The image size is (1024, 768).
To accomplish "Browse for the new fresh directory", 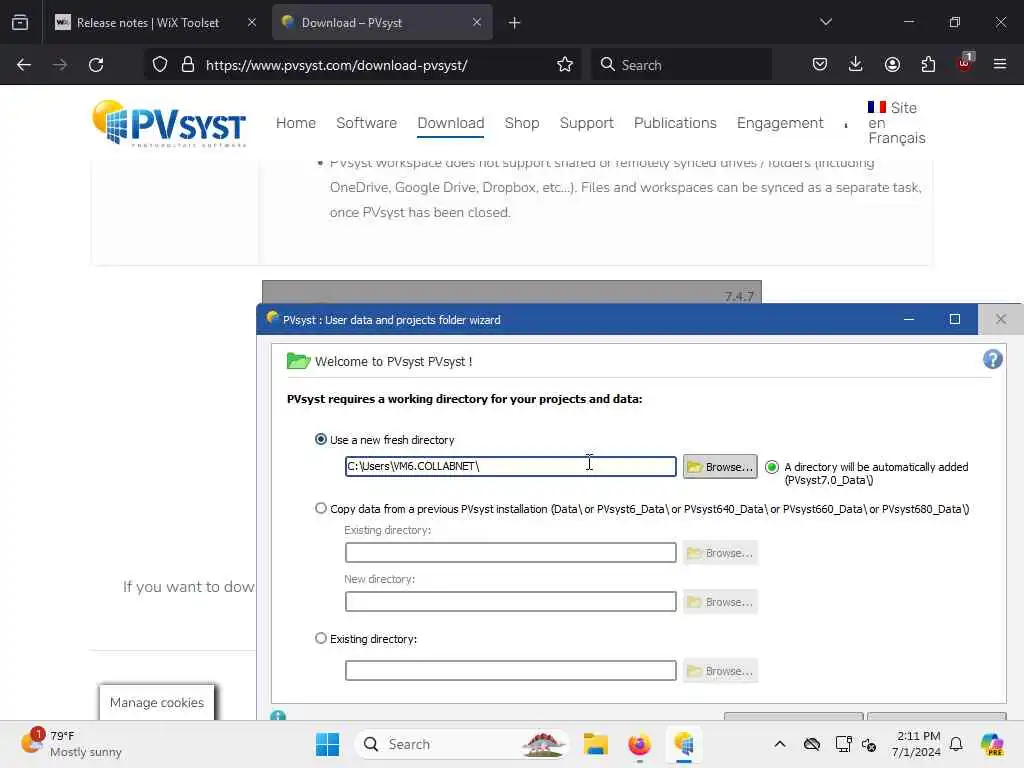I will tap(720, 466).
